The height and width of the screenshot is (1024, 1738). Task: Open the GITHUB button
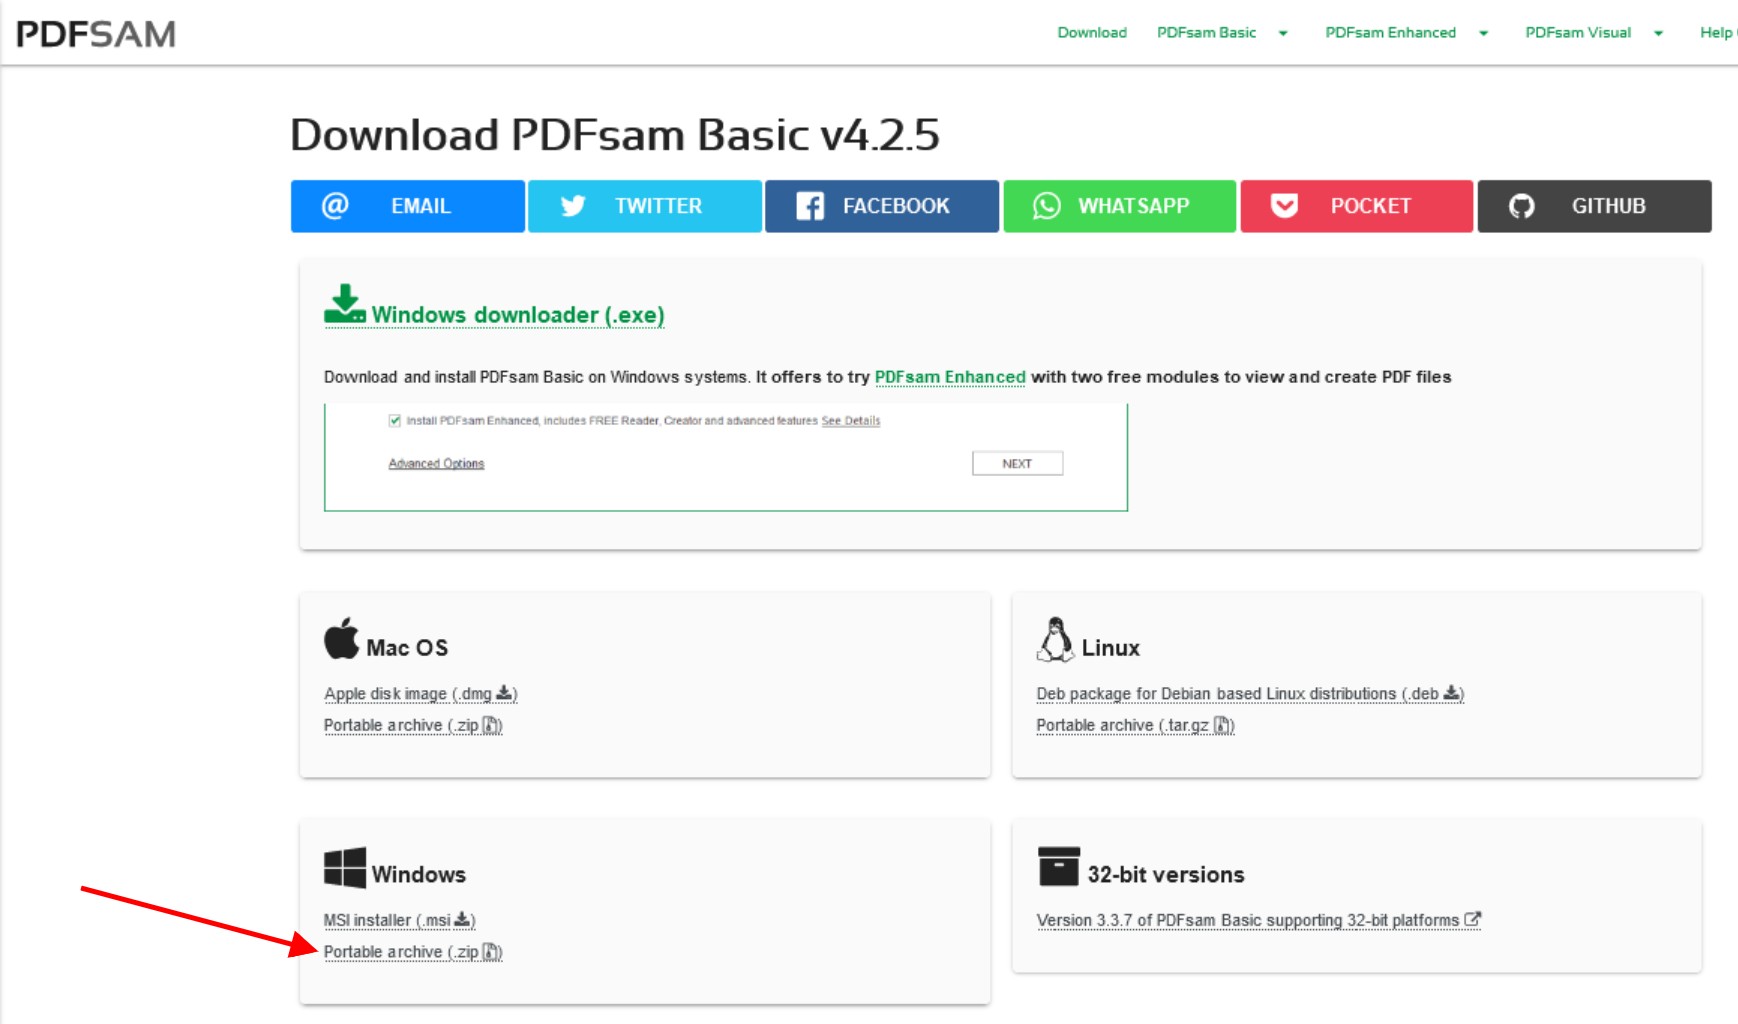[1595, 206]
